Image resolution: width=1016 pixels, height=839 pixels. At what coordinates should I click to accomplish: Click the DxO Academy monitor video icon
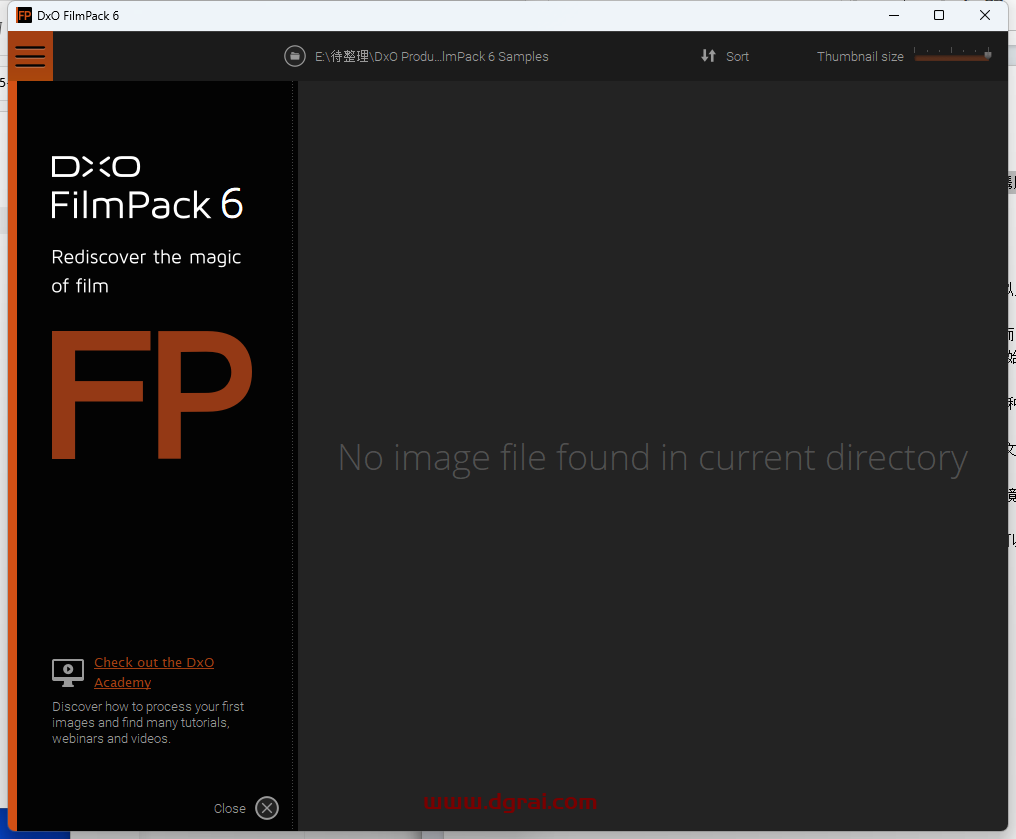click(x=68, y=672)
